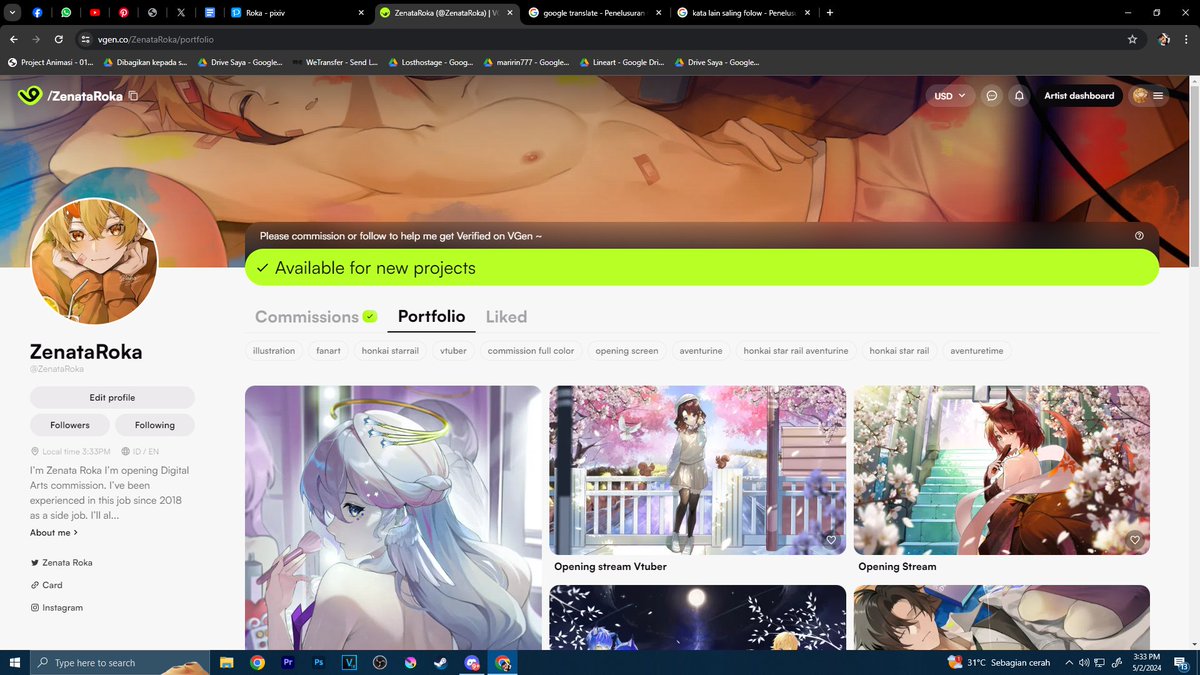Open the pinned Facebook tab
1200x675 pixels.
38,13
